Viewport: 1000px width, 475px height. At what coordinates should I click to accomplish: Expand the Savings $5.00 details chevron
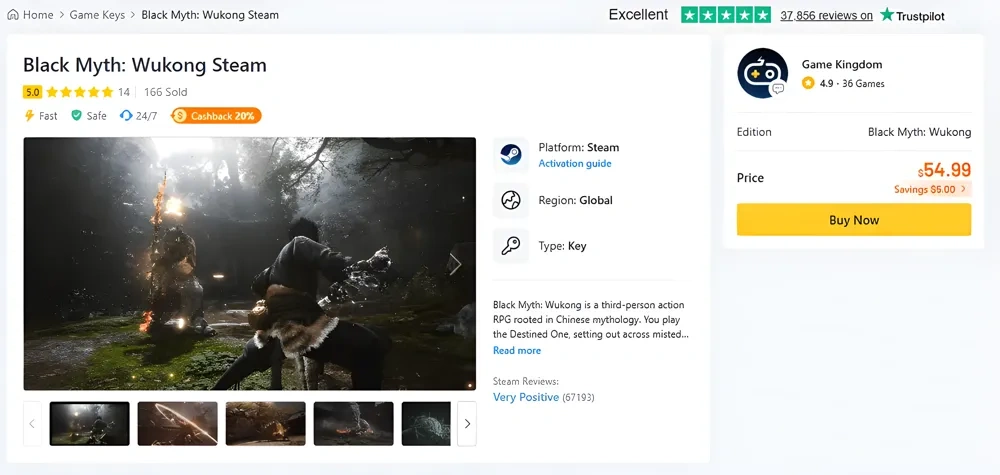[963, 189]
